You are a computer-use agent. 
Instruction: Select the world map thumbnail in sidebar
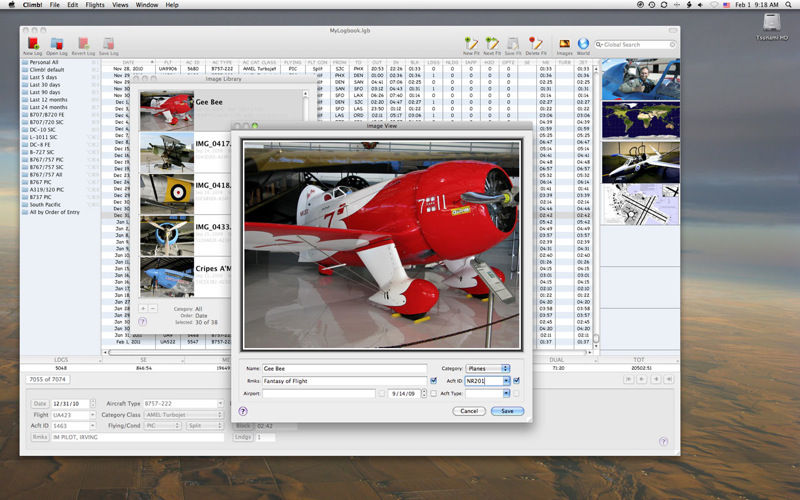pyautogui.click(x=641, y=120)
